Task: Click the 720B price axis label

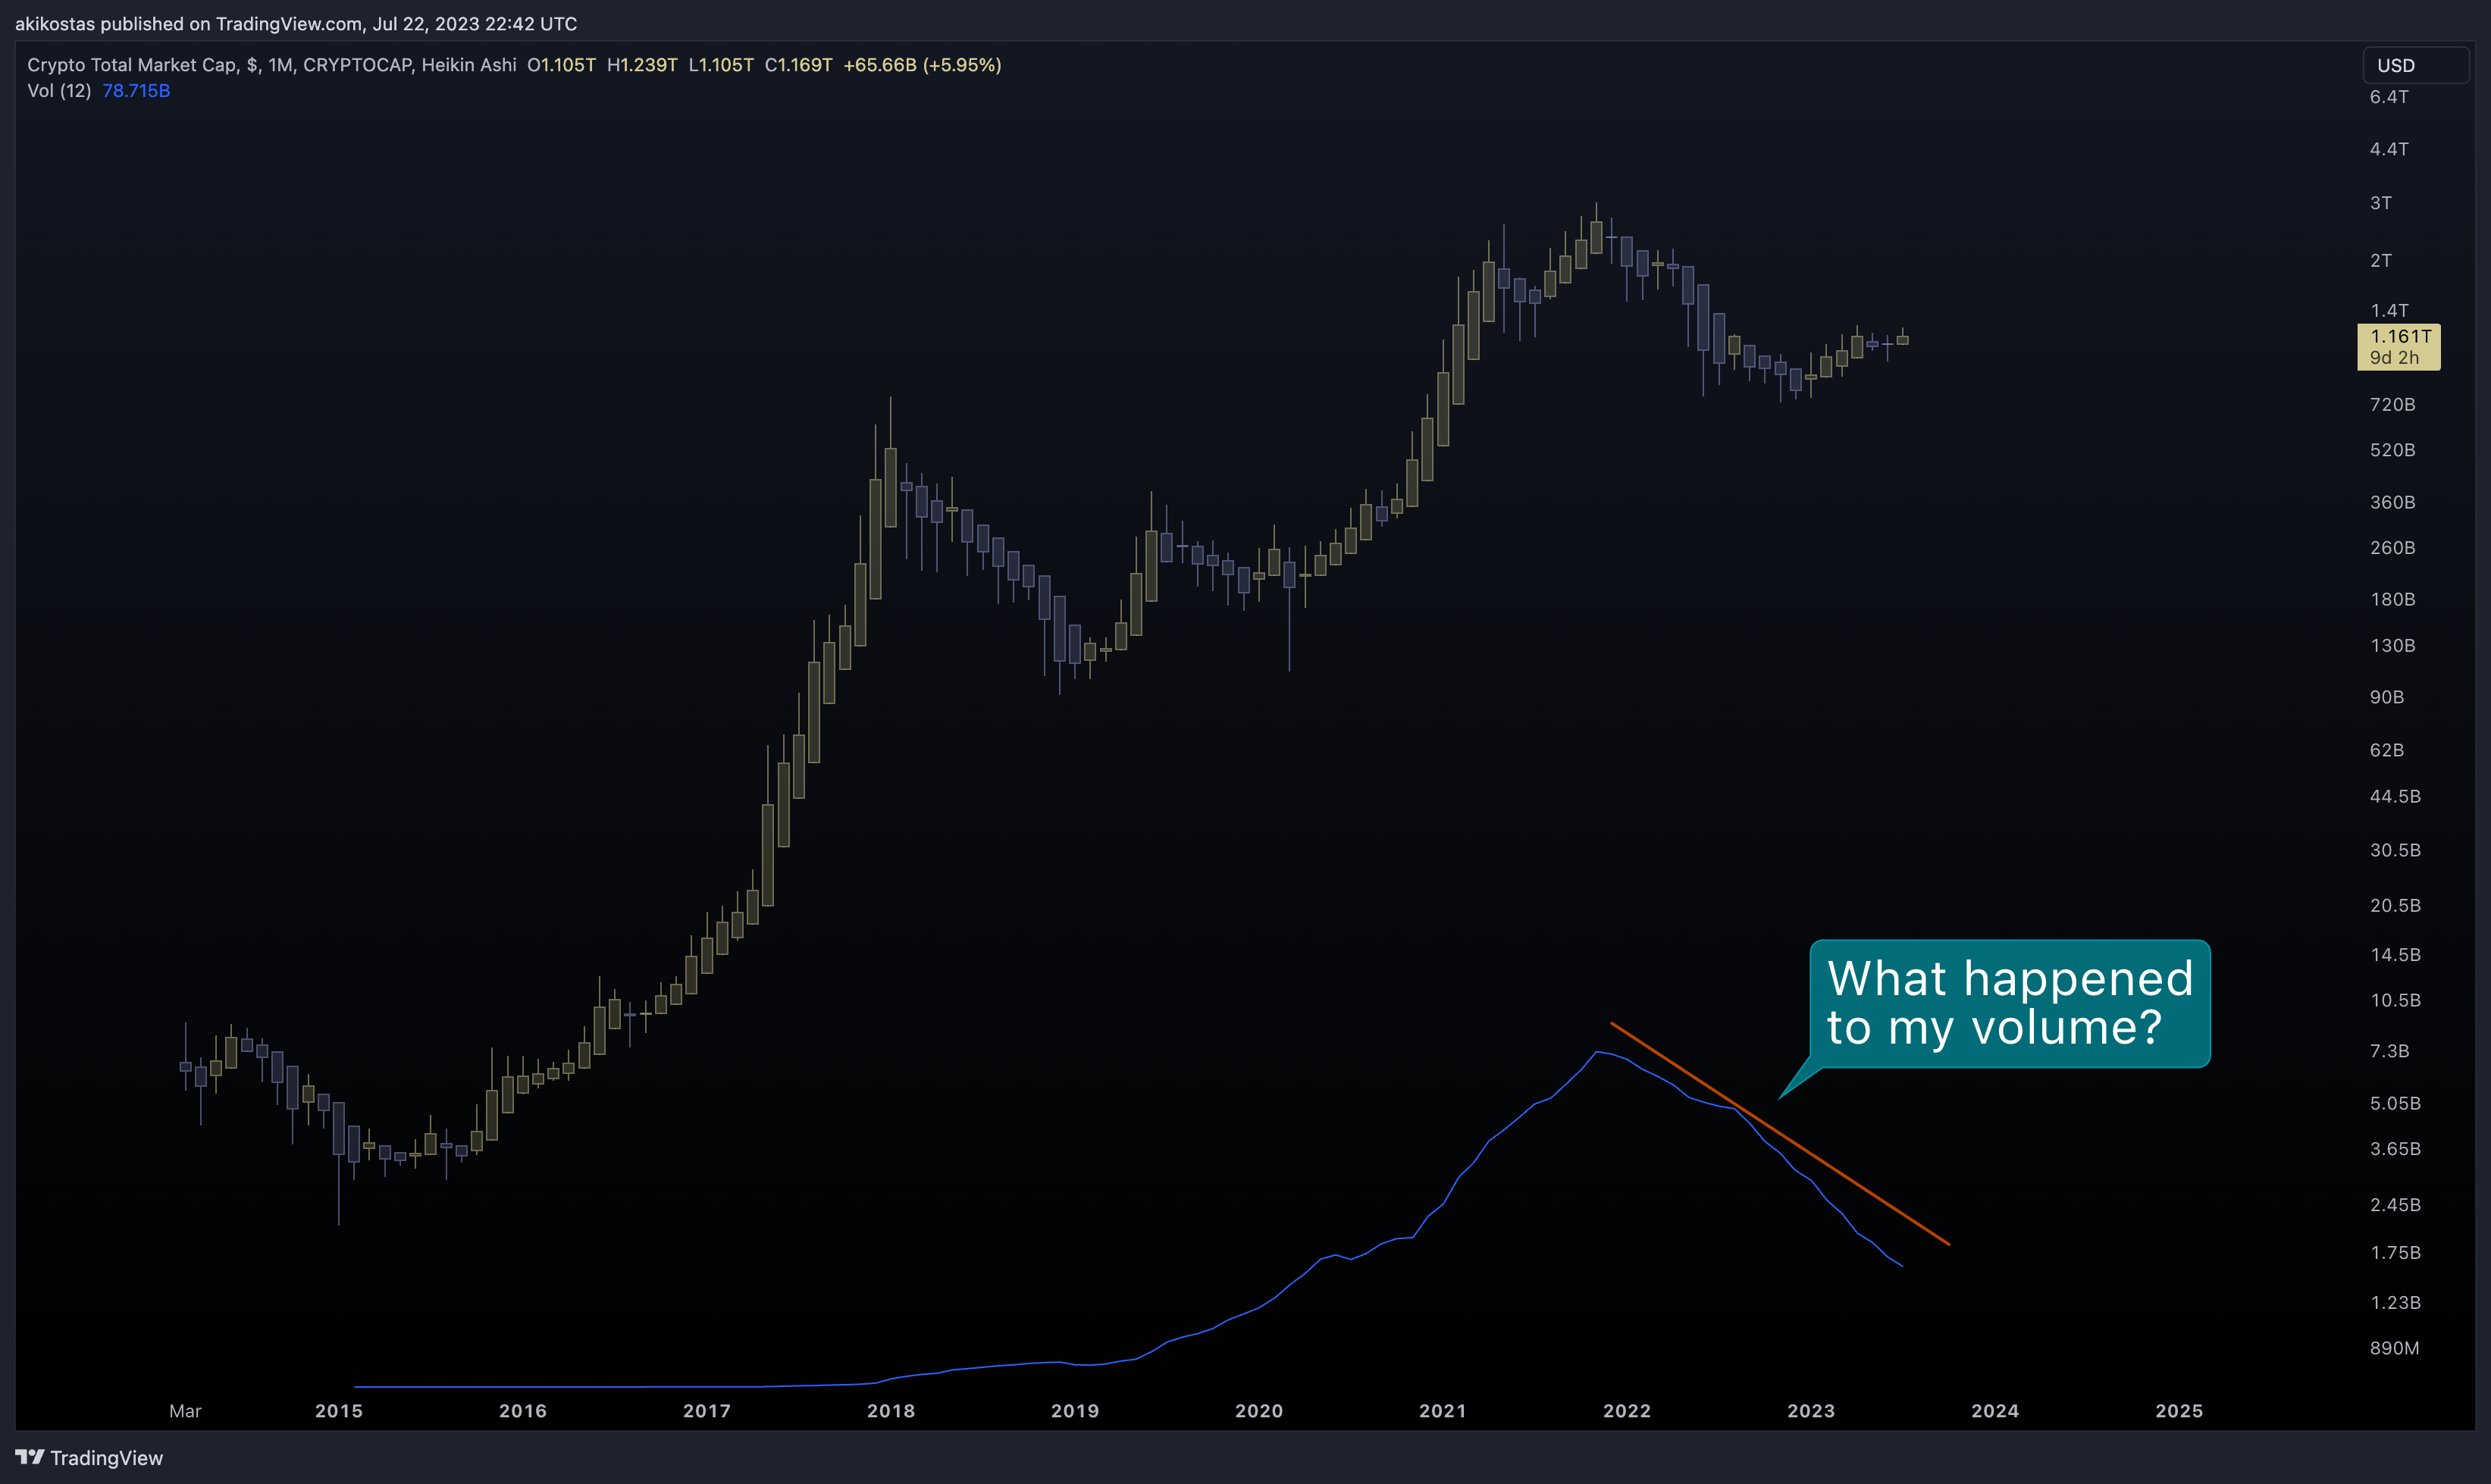Action: tap(2392, 404)
